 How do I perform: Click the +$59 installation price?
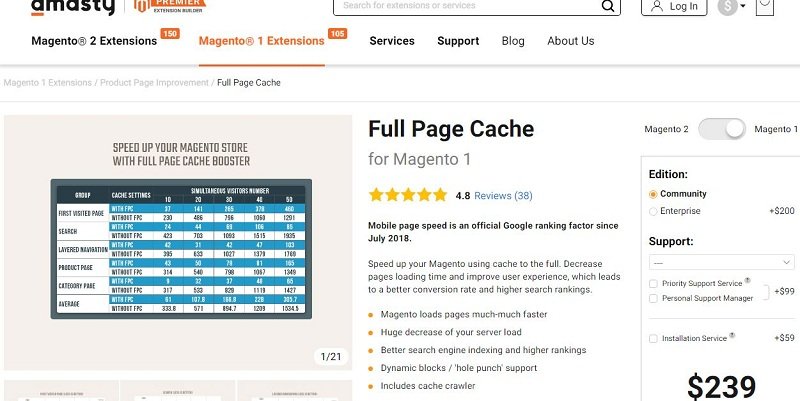click(x=784, y=338)
